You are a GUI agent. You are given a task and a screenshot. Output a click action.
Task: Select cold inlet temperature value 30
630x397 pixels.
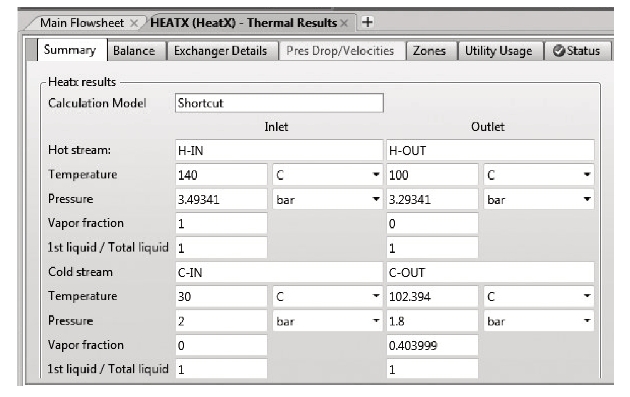pyautogui.click(x=221, y=297)
